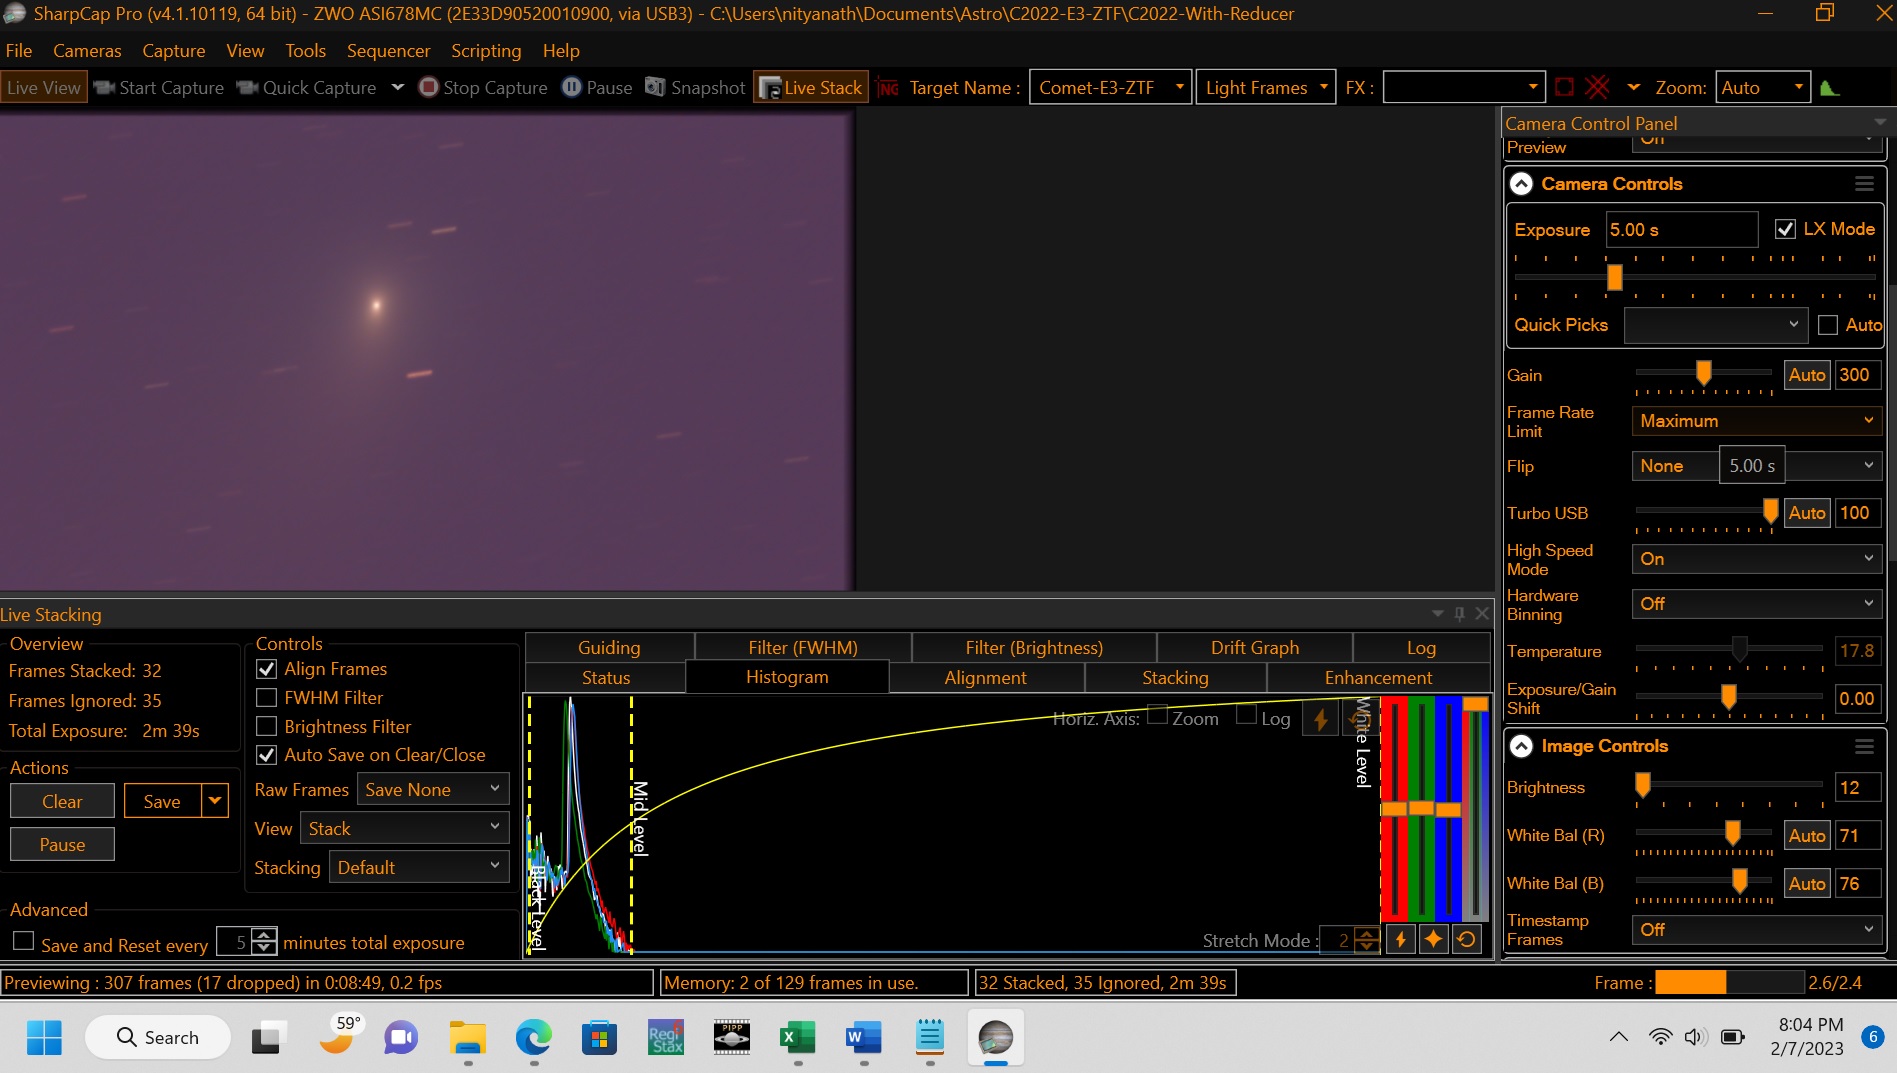This screenshot has height=1073, width=1897.
Task: Open Zoom app from the taskbar
Action: (401, 1038)
